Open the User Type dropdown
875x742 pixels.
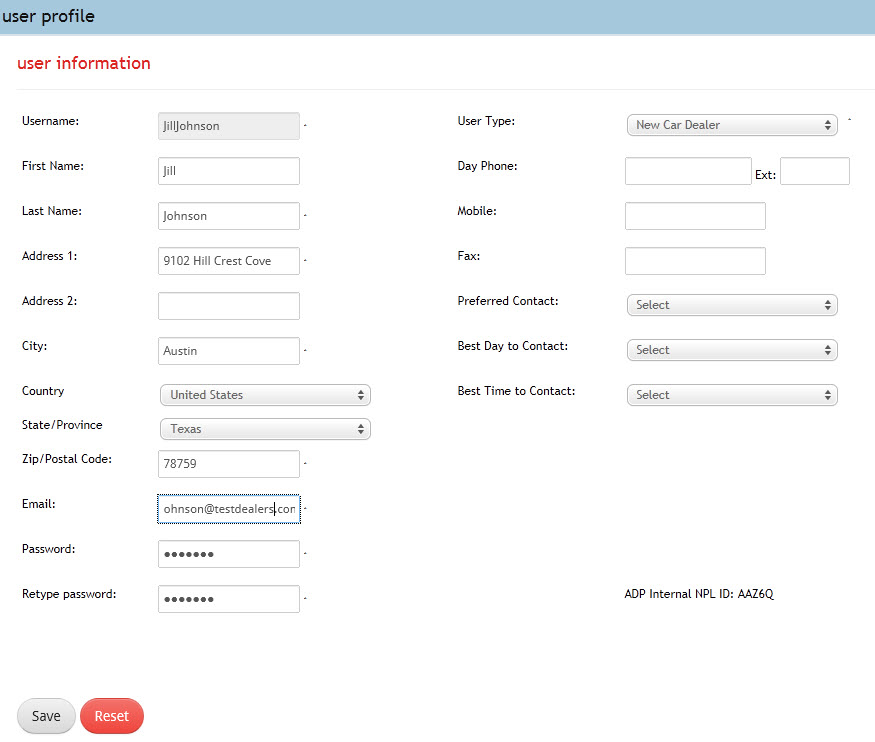tap(731, 125)
